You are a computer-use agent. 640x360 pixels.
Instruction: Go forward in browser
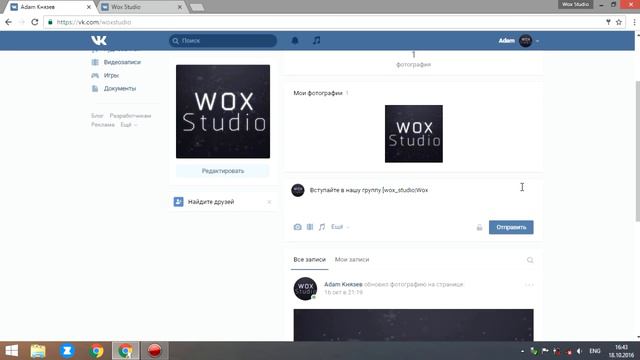(x=22, y=22)
